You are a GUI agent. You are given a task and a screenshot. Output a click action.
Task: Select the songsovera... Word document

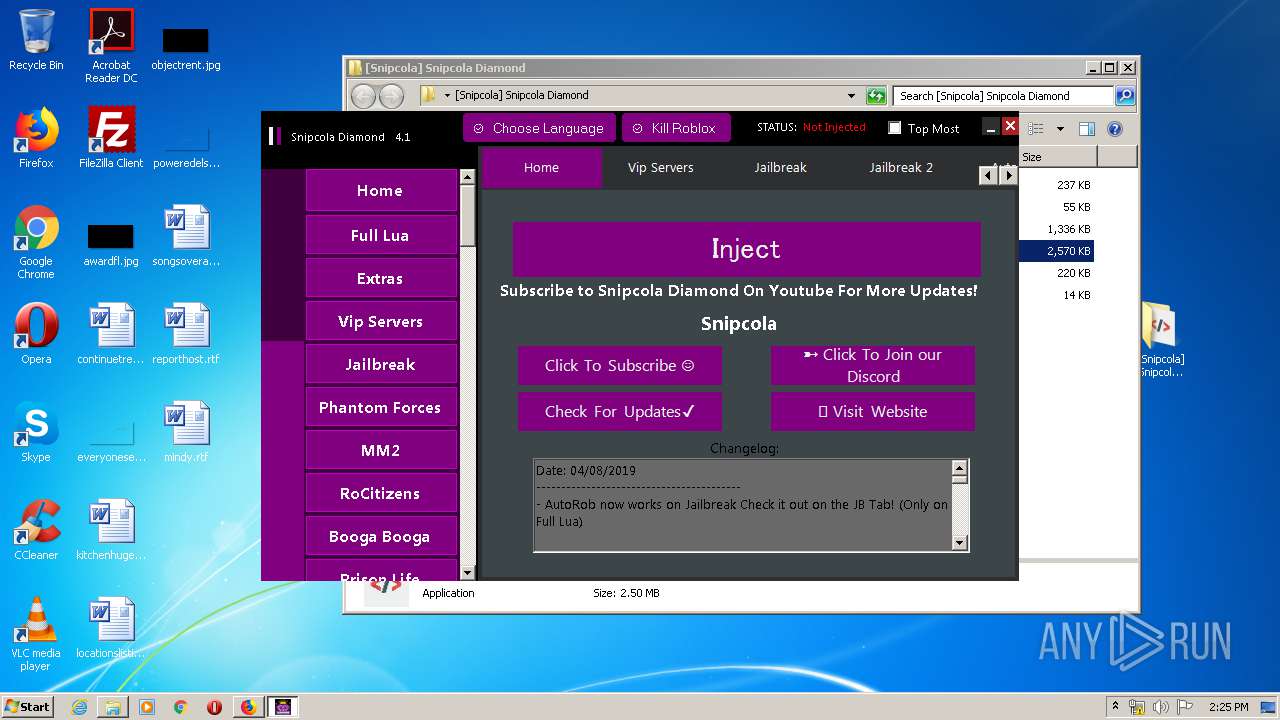(186, 236)
